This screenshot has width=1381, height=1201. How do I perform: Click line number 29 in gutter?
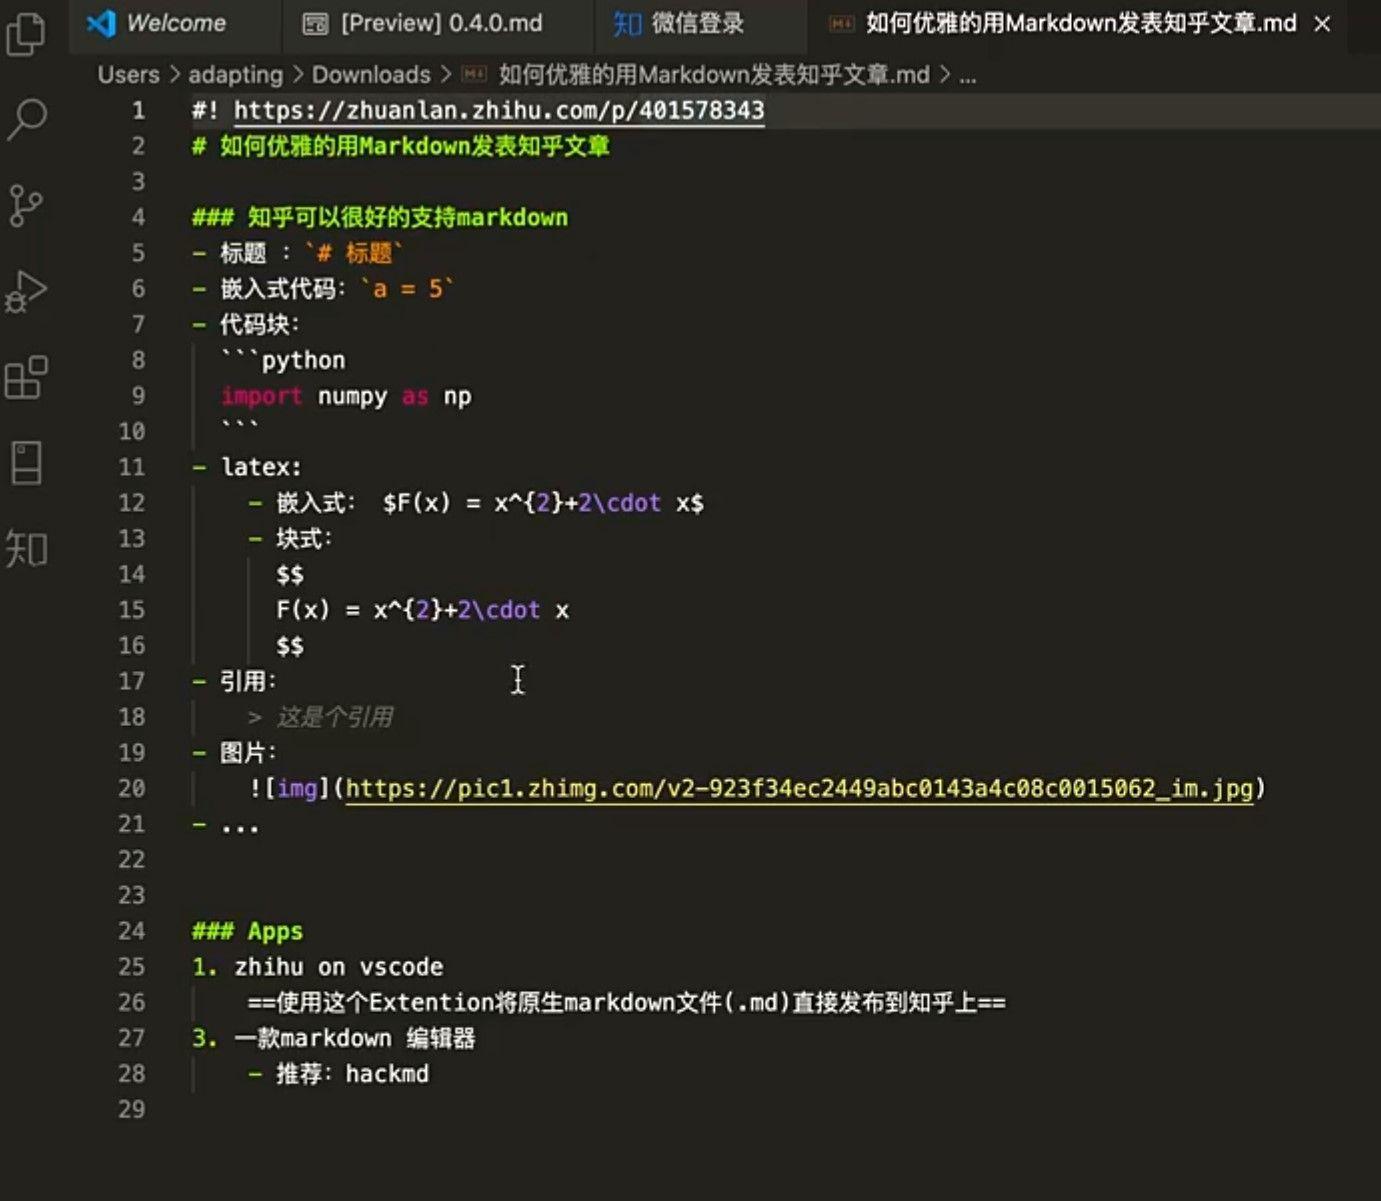(x=131, y=1109)
